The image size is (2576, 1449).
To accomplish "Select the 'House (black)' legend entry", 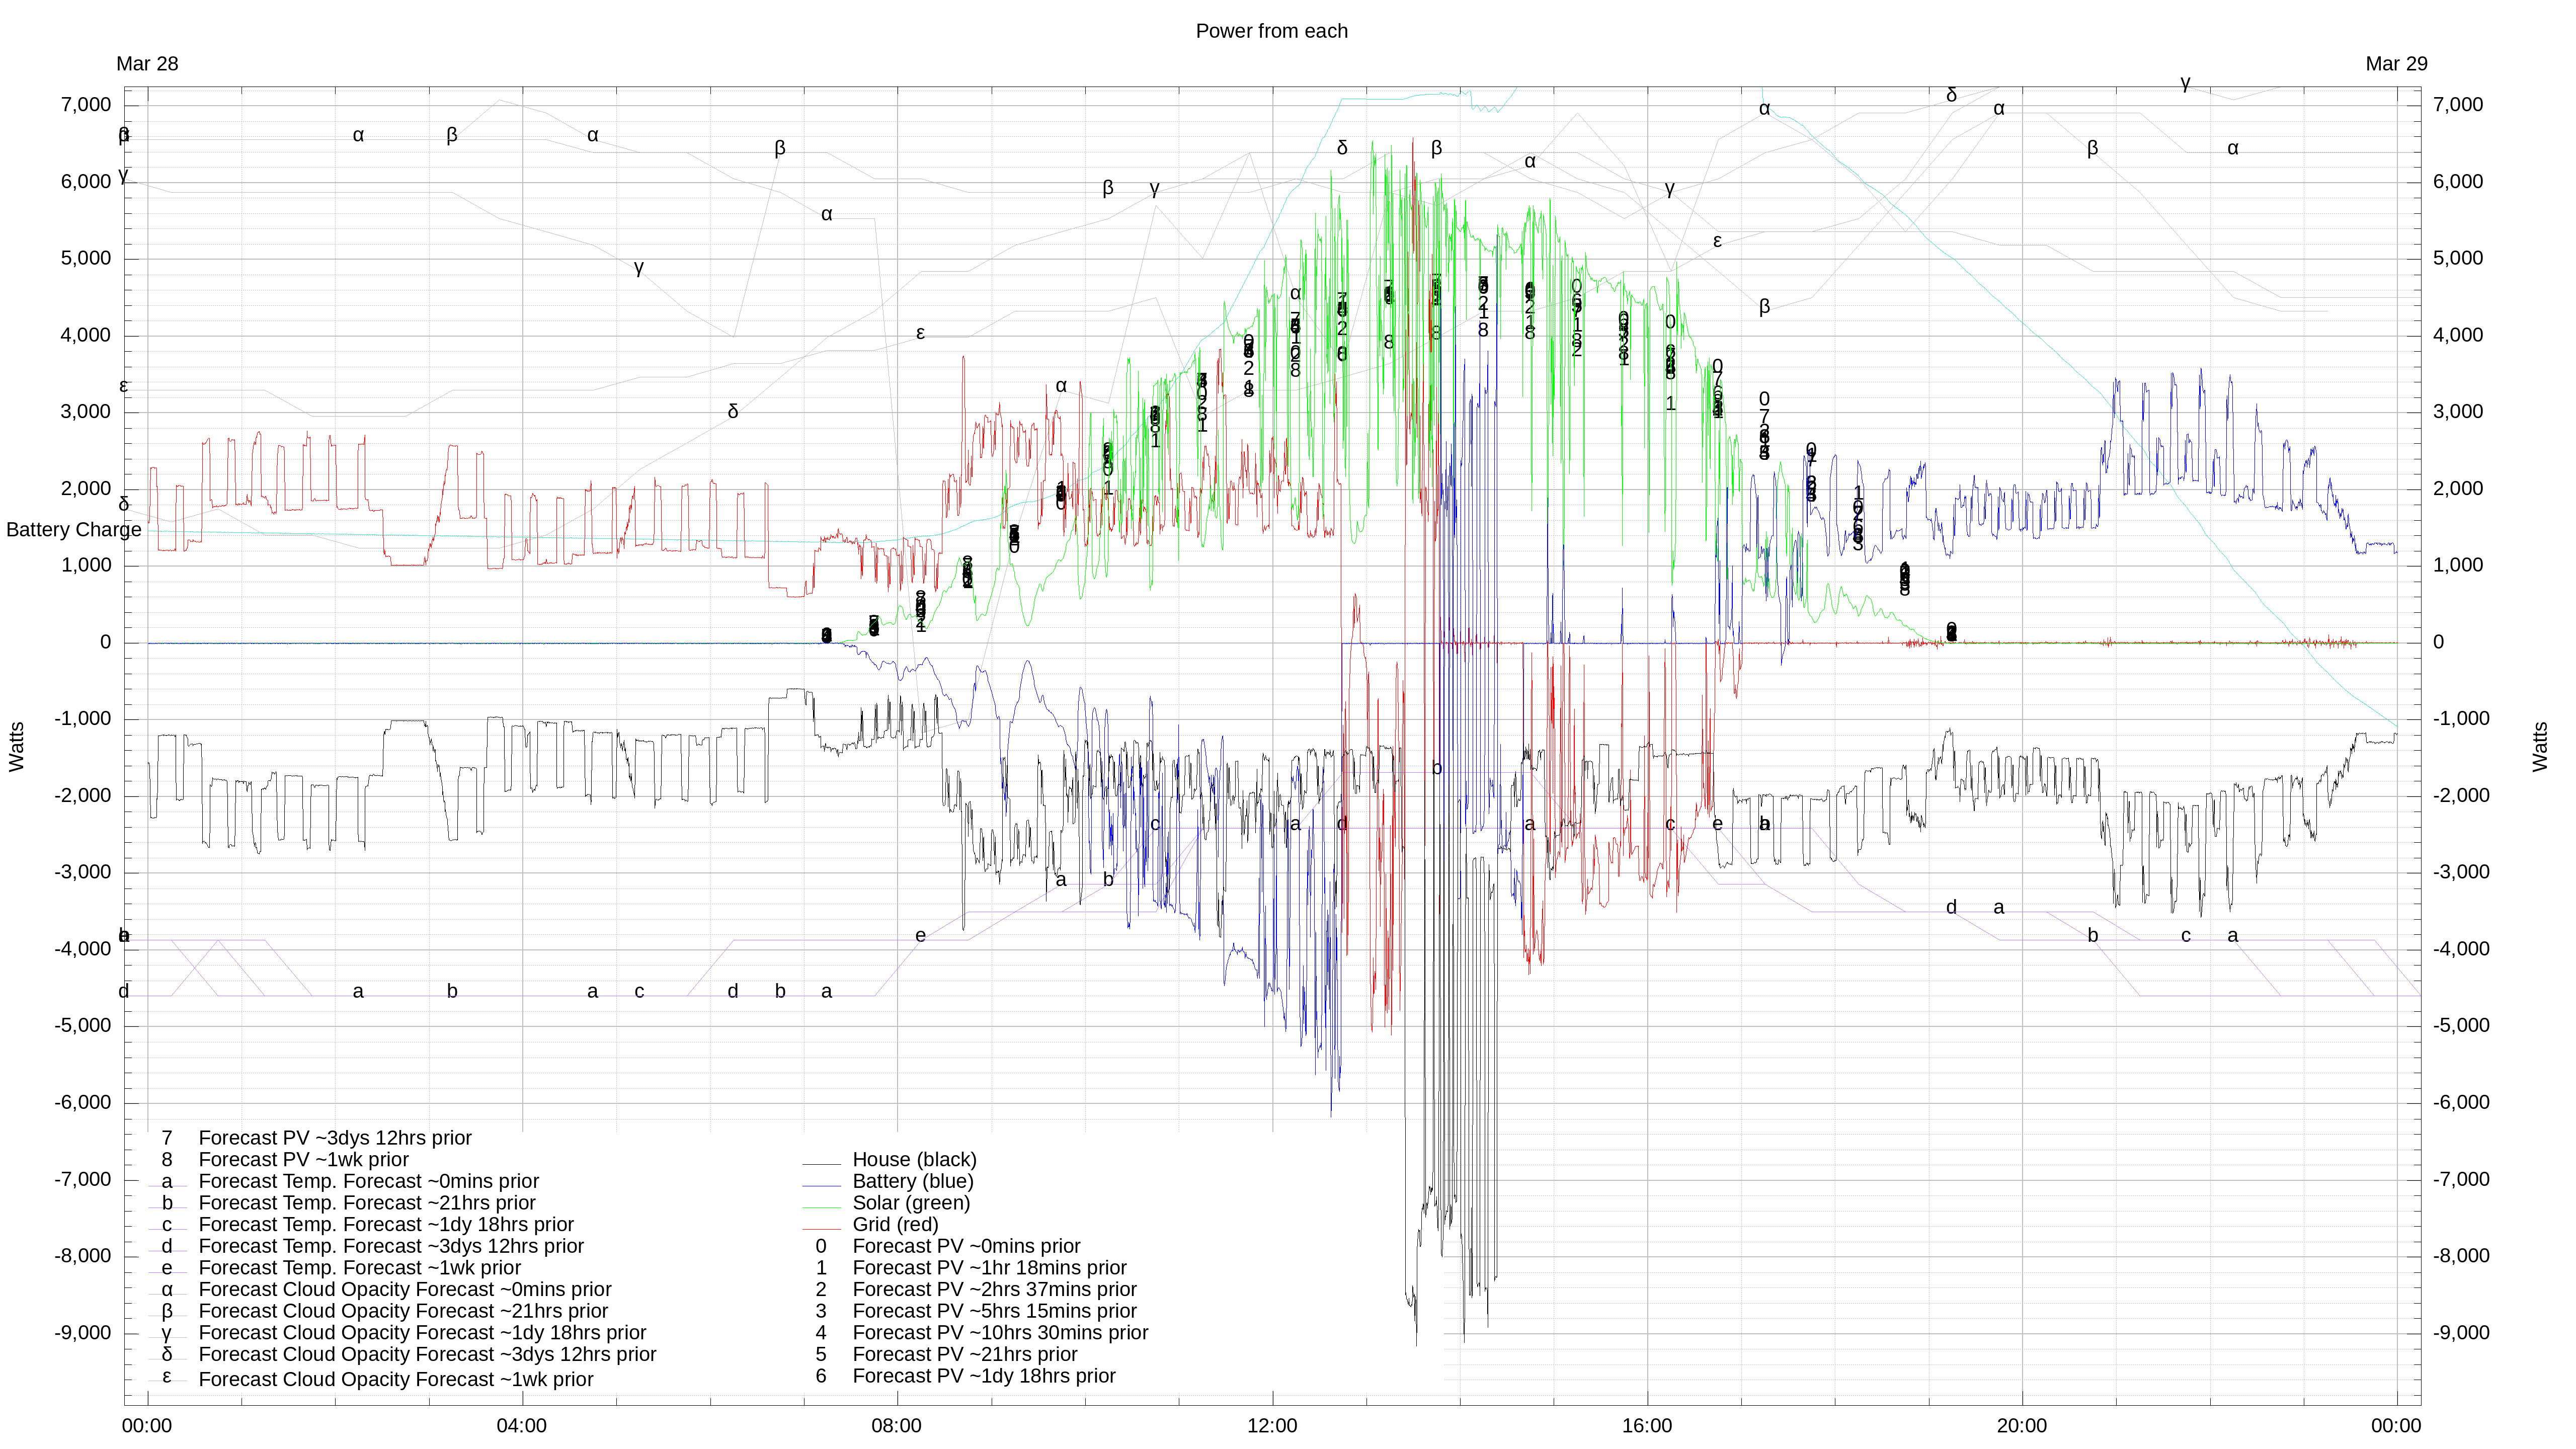I will [x=914, y=1159].
